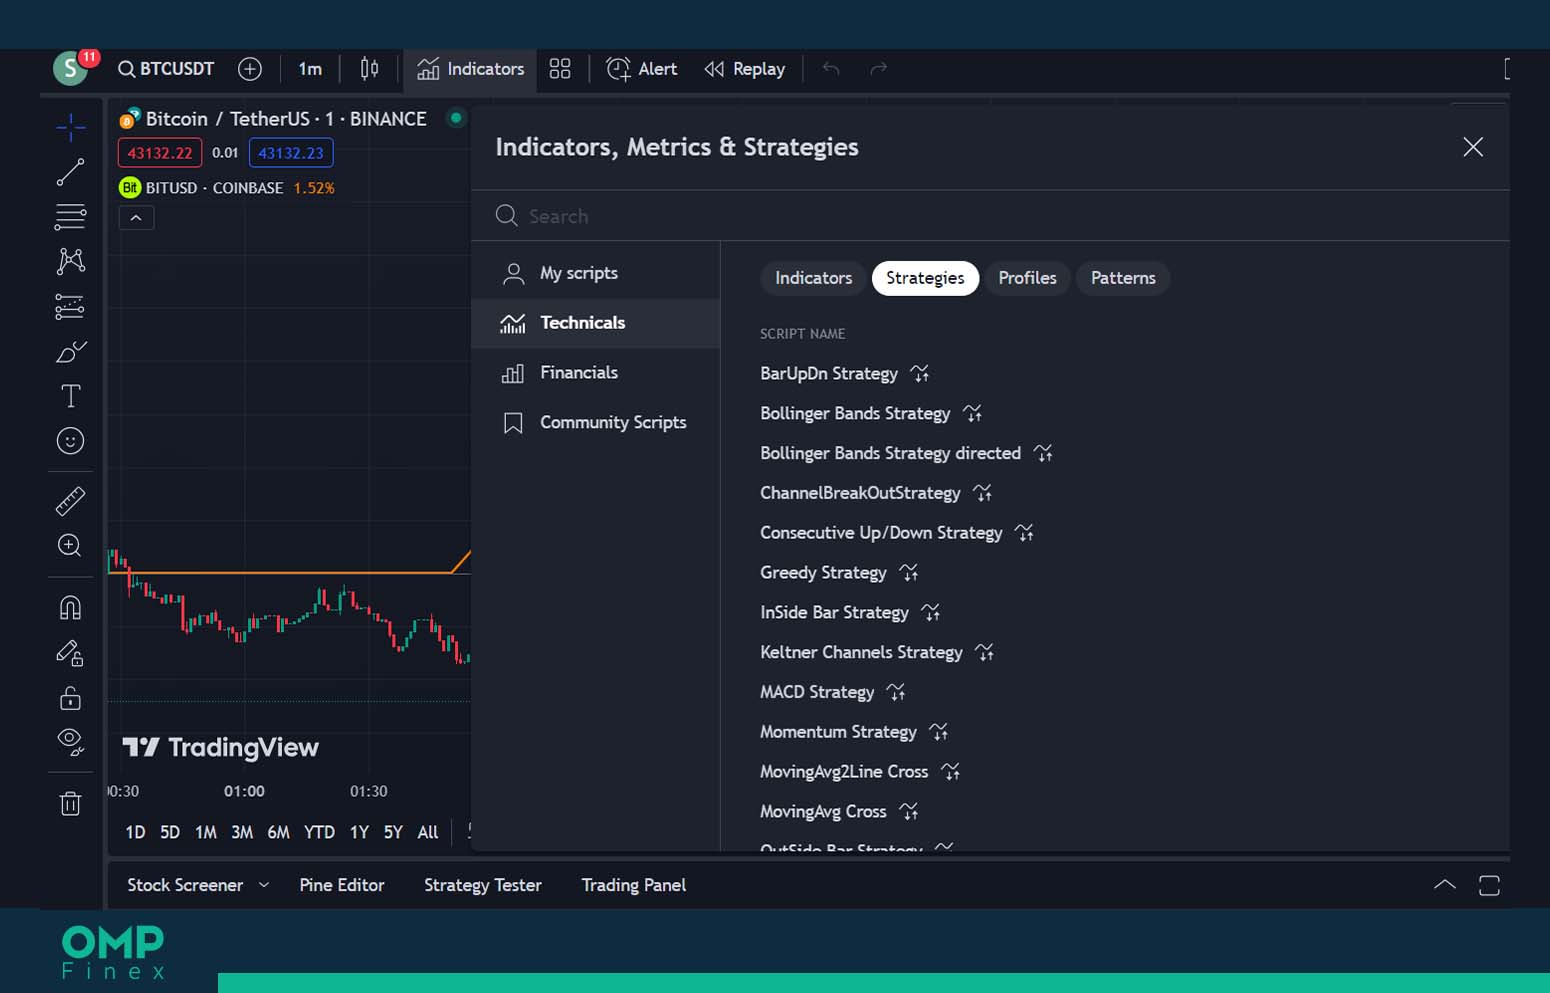Set chart range to 5D
The image size is (1550, 993).
pyautogui.click(x=170, y=832)
